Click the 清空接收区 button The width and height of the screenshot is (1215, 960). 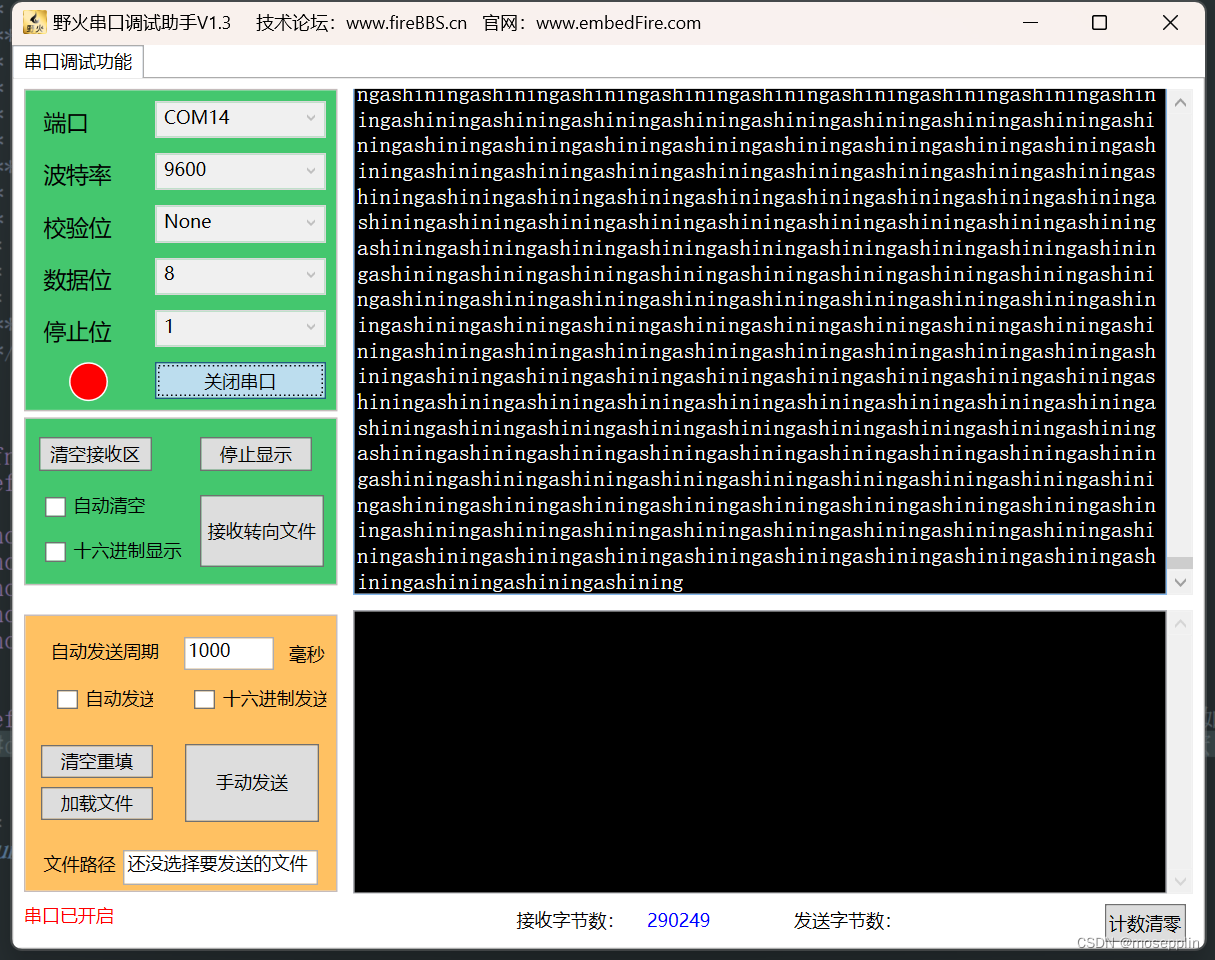pyautogui.click(x=95, y=454)
